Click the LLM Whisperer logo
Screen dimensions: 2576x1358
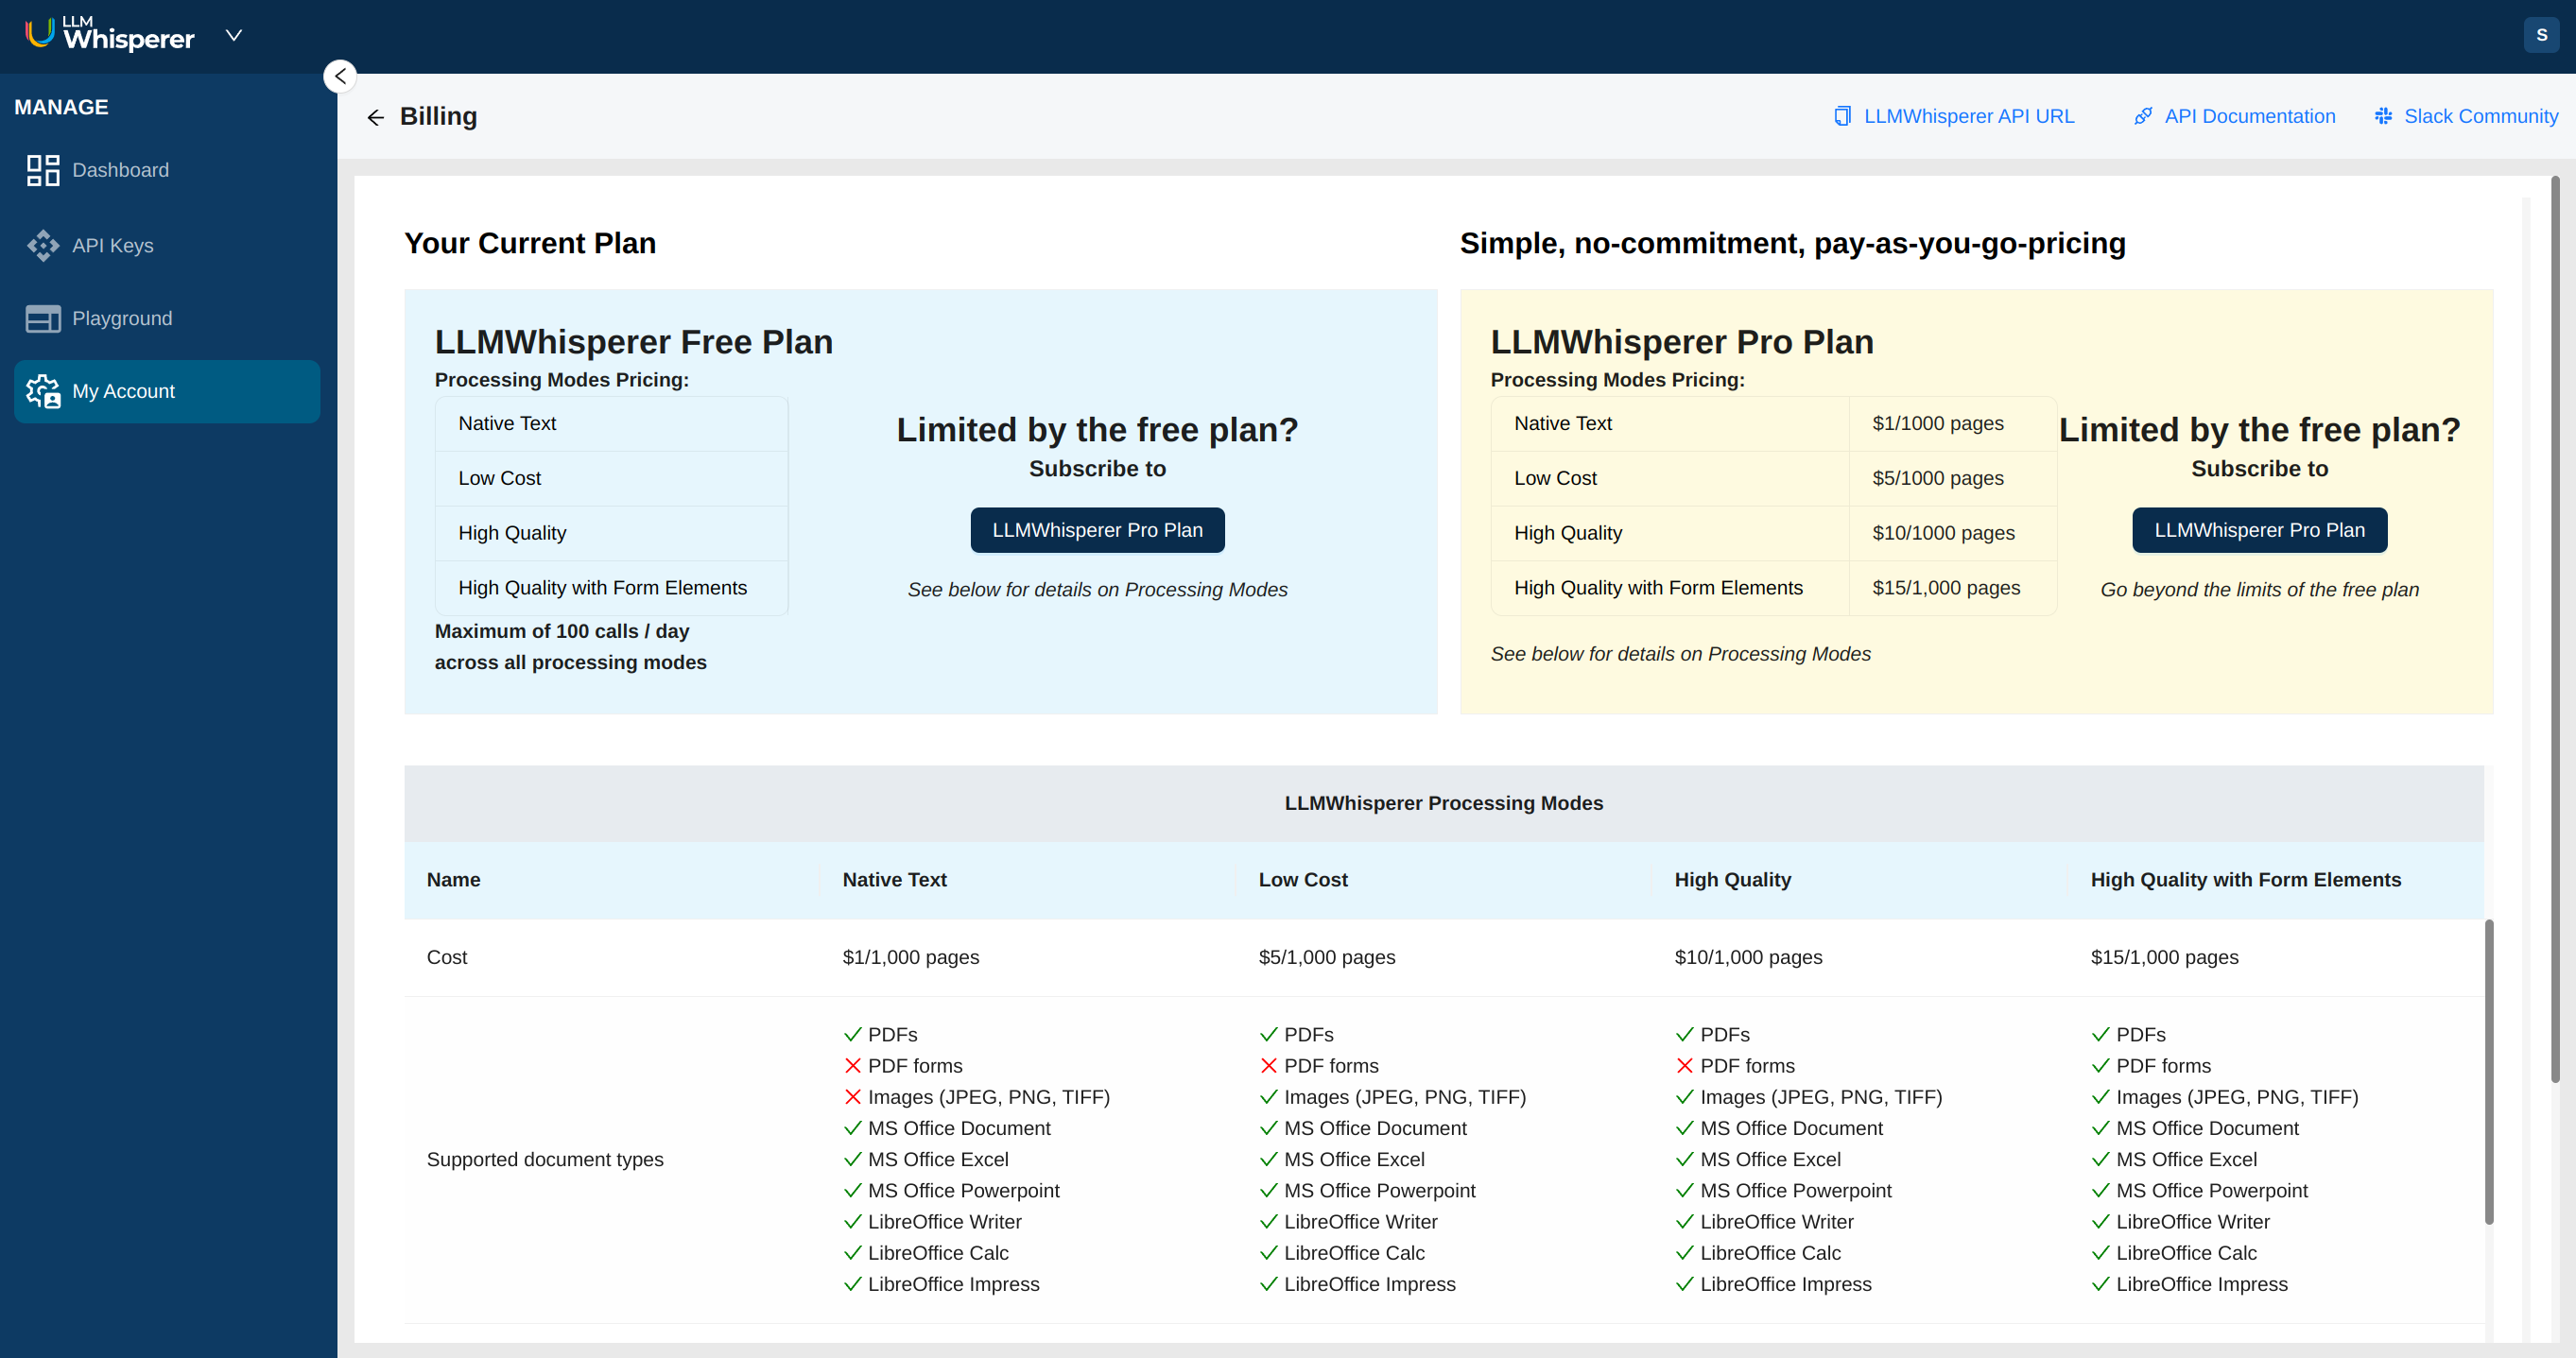point(110,35)
